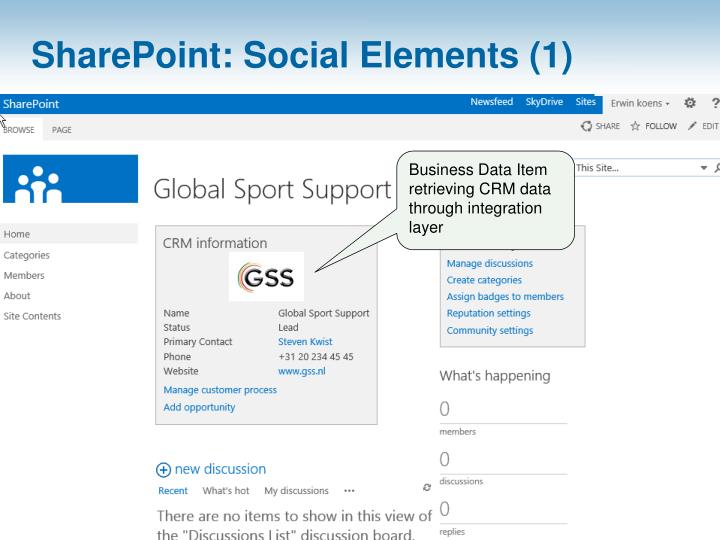Start a new discussion
This screenshot has height=540, width=720.
220,469
